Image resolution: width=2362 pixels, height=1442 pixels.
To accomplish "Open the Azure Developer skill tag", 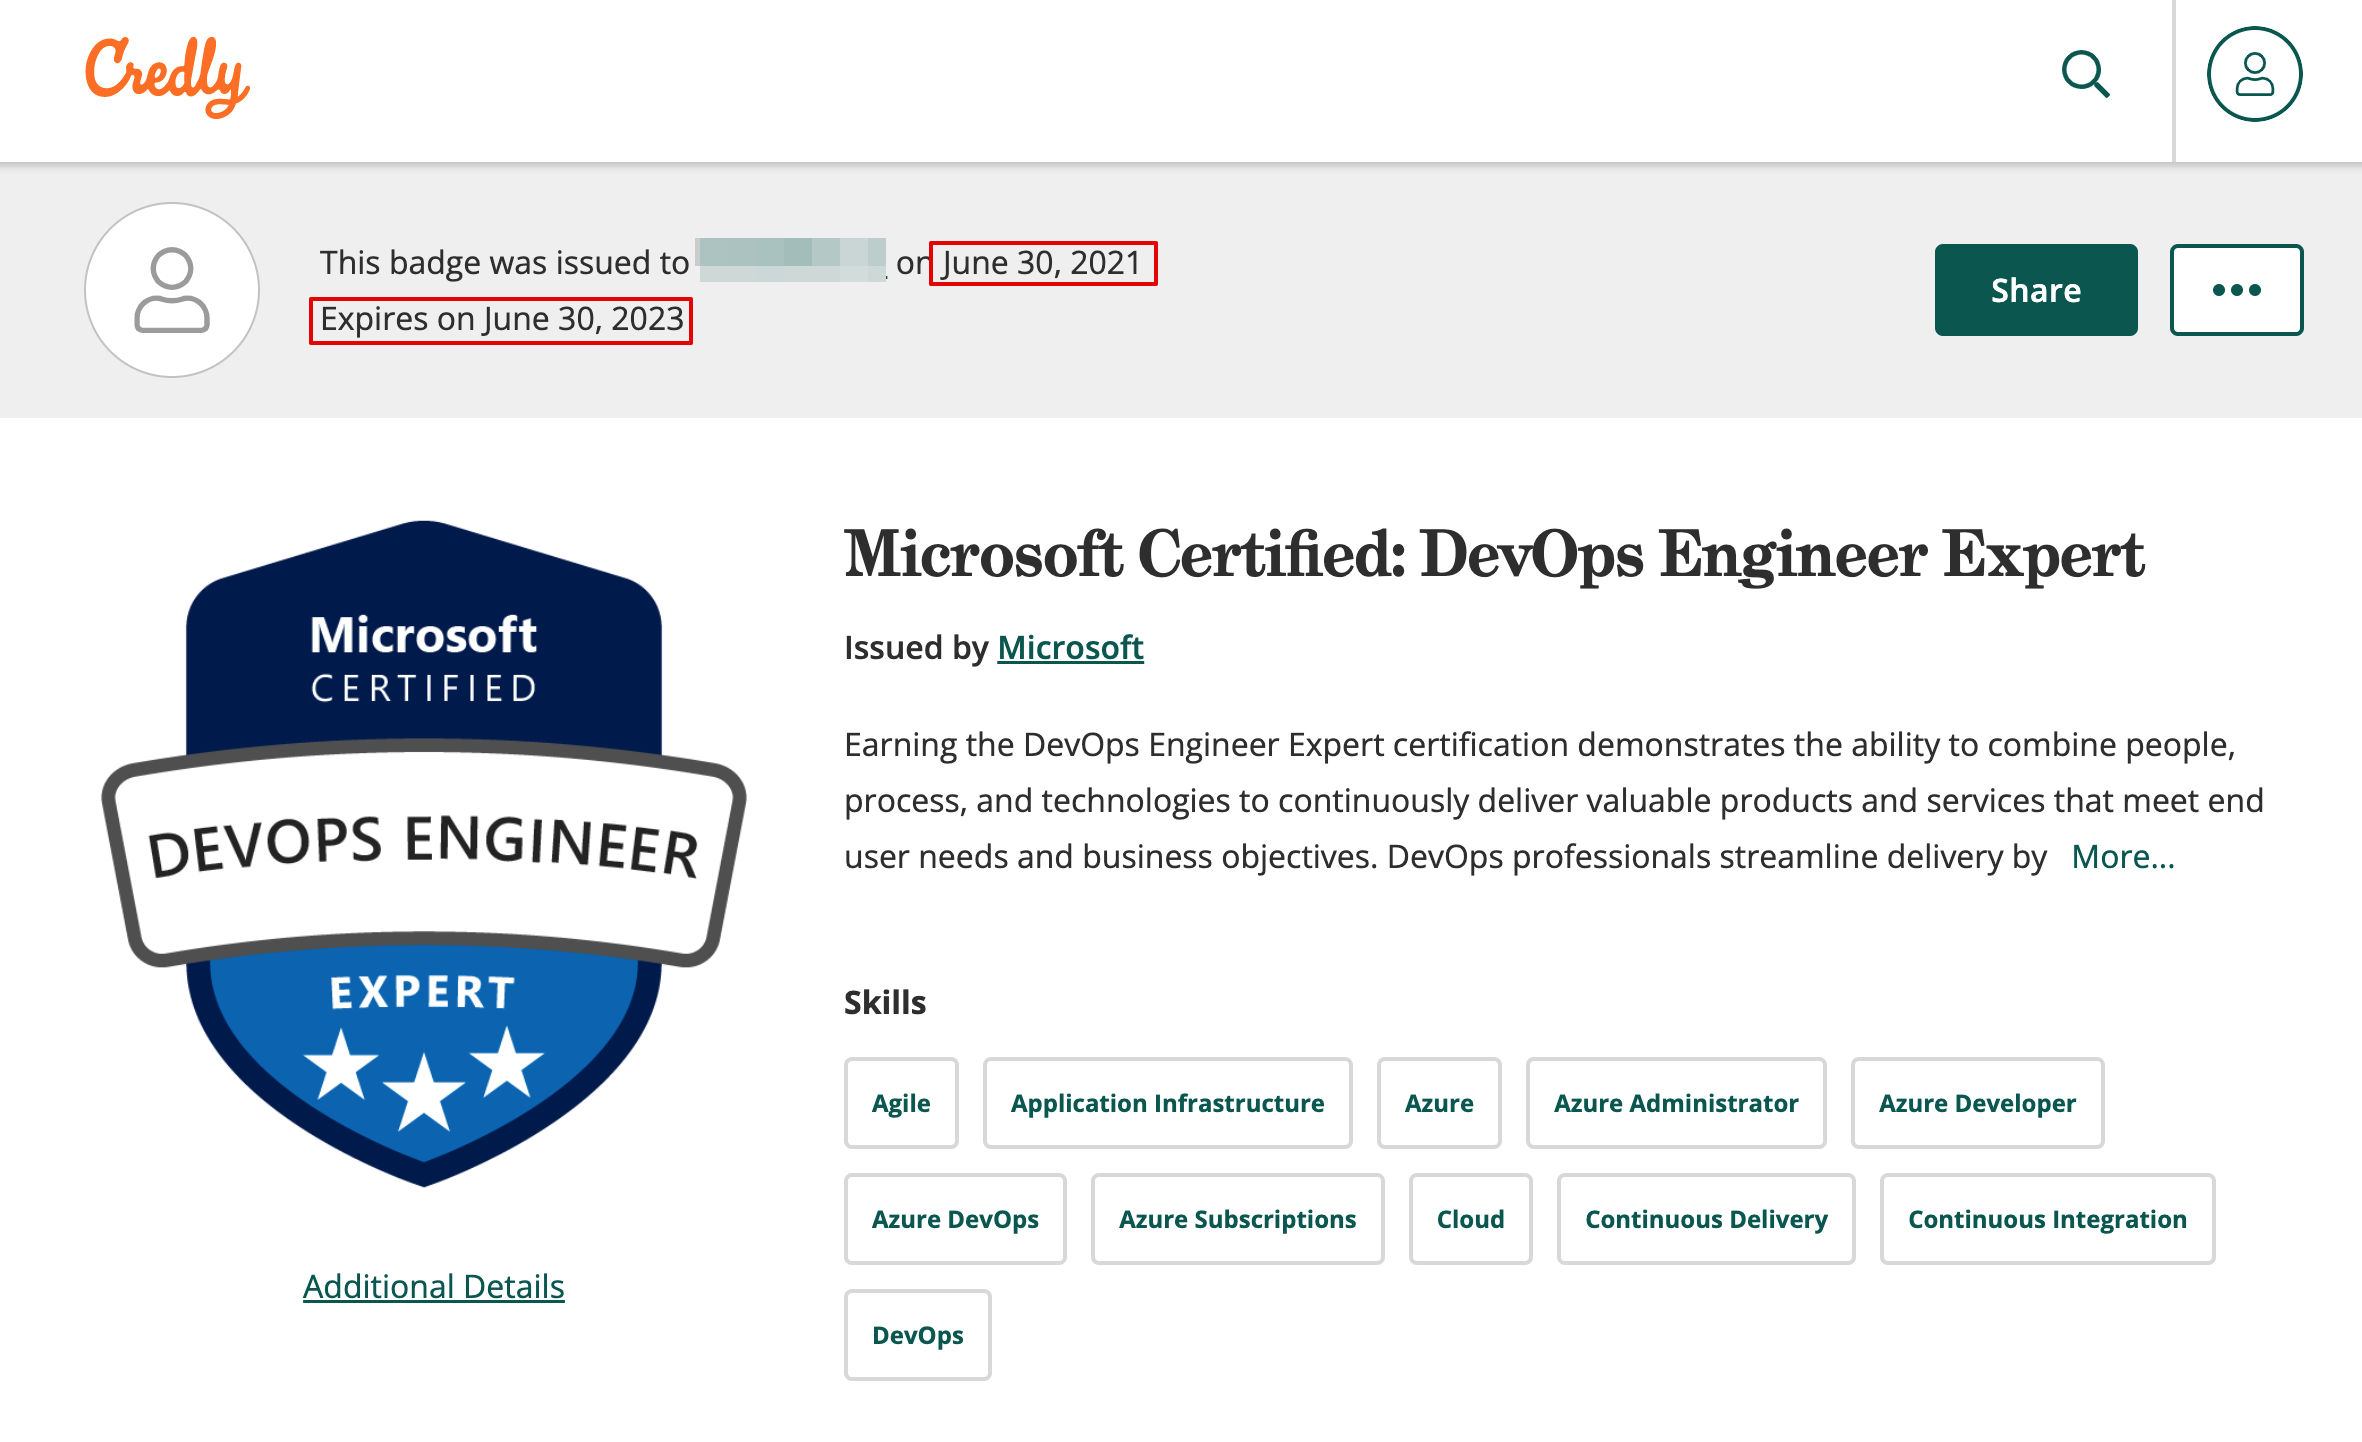I will (1977, 1103).
